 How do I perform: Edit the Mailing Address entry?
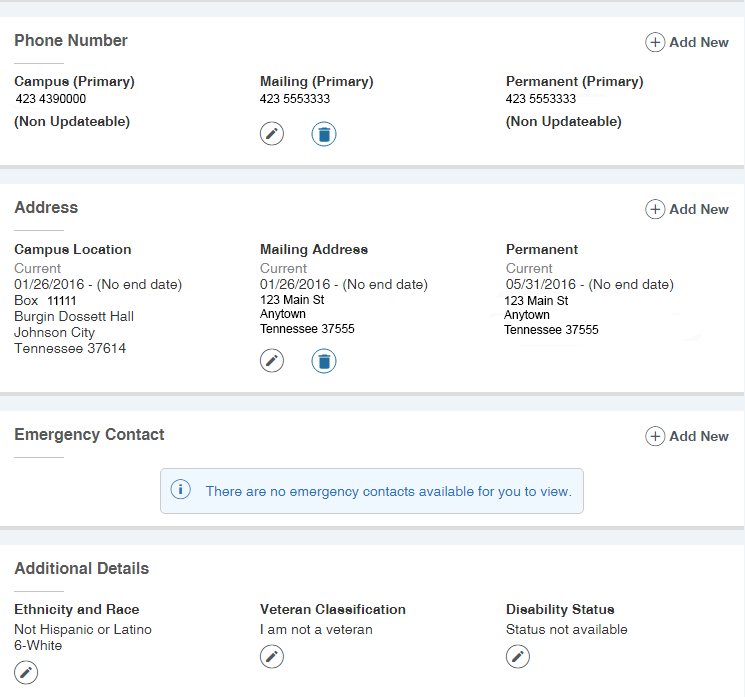coord(272,361)
